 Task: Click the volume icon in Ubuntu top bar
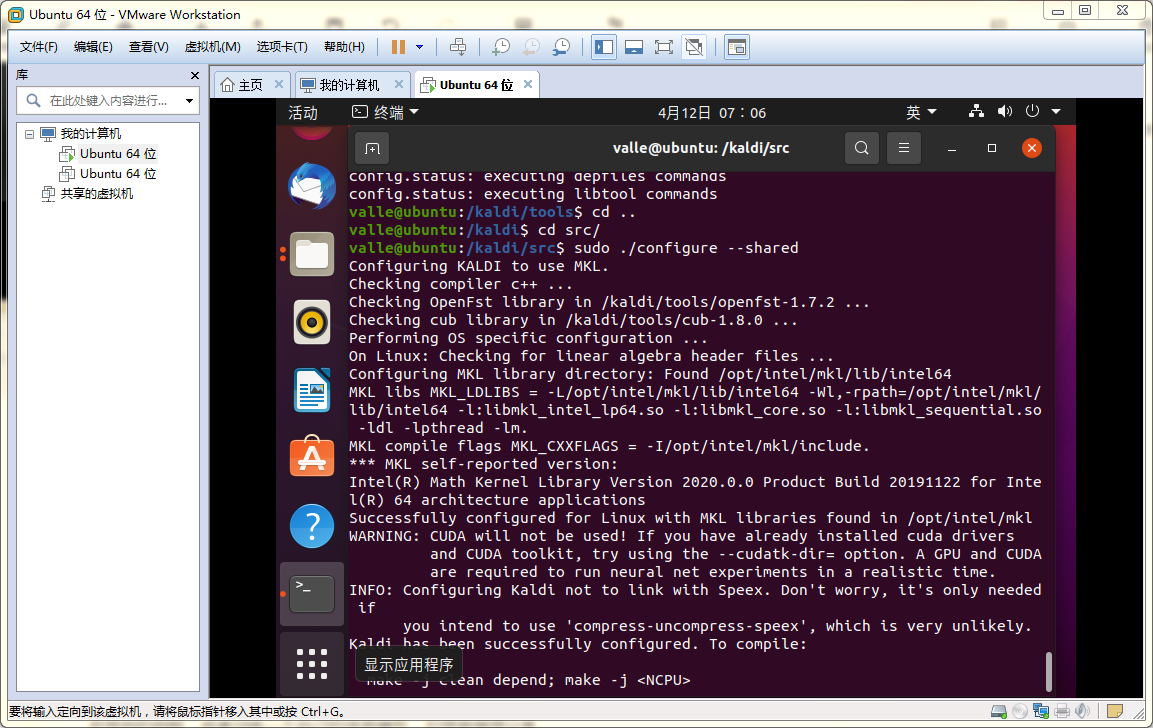tap(1004, 111)
